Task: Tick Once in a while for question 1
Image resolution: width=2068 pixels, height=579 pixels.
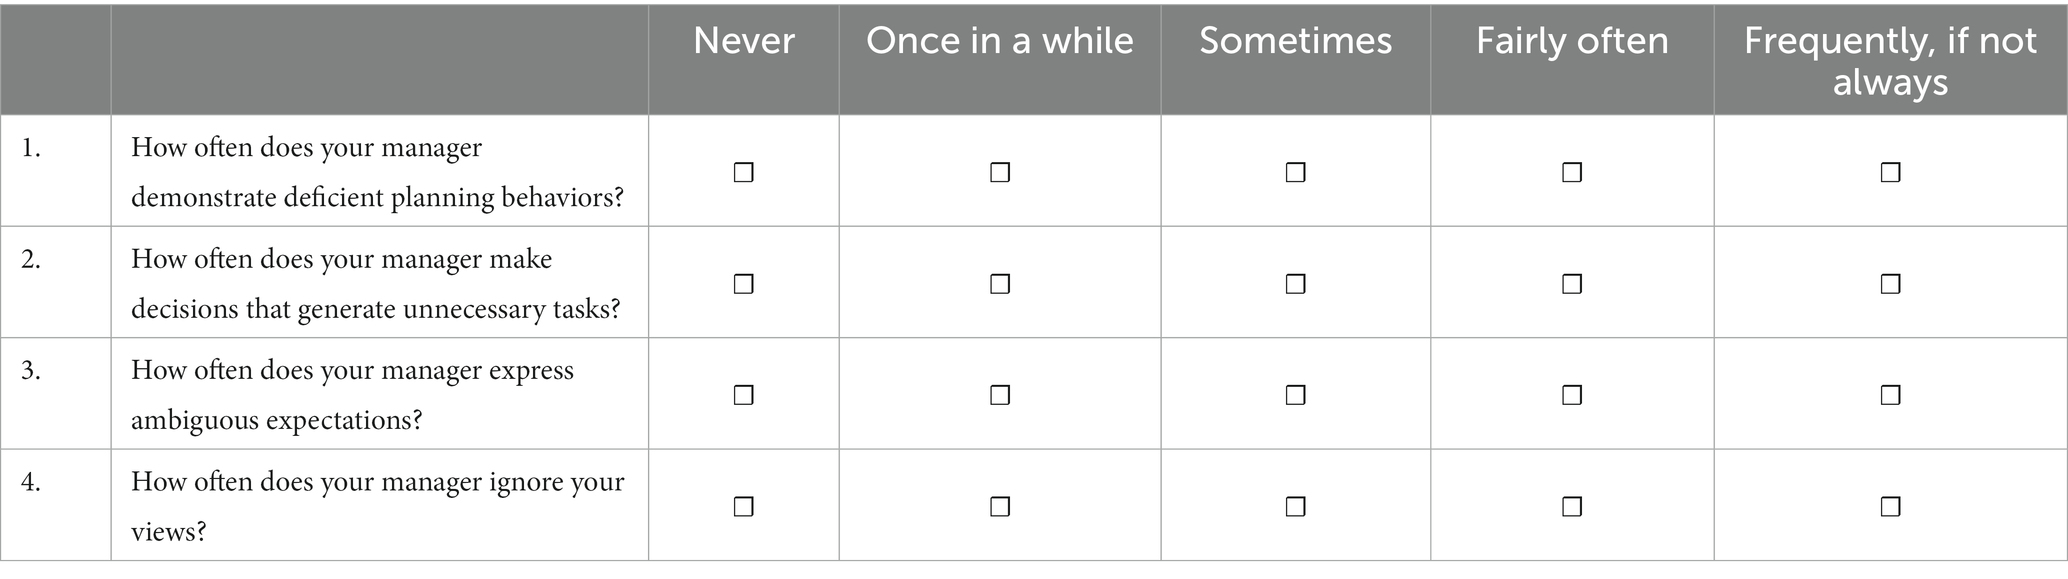Action: (x=1000, y=173)
